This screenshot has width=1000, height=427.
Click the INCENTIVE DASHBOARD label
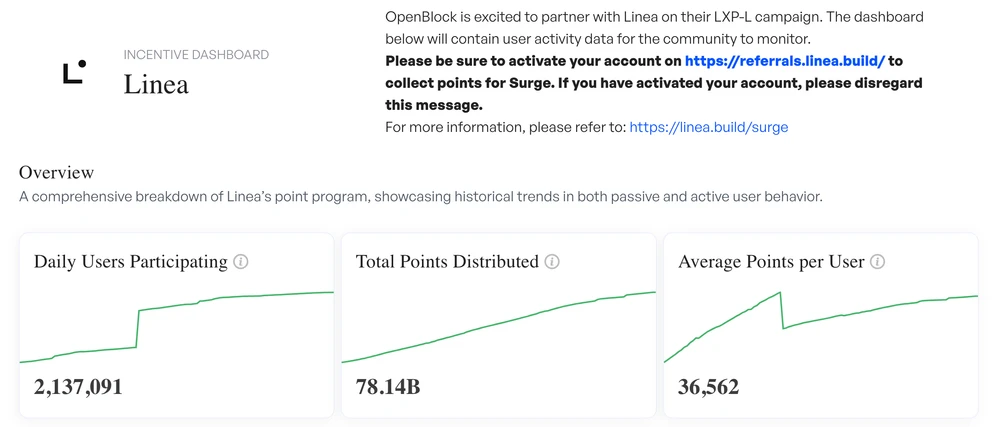click(x=196, y=55)
